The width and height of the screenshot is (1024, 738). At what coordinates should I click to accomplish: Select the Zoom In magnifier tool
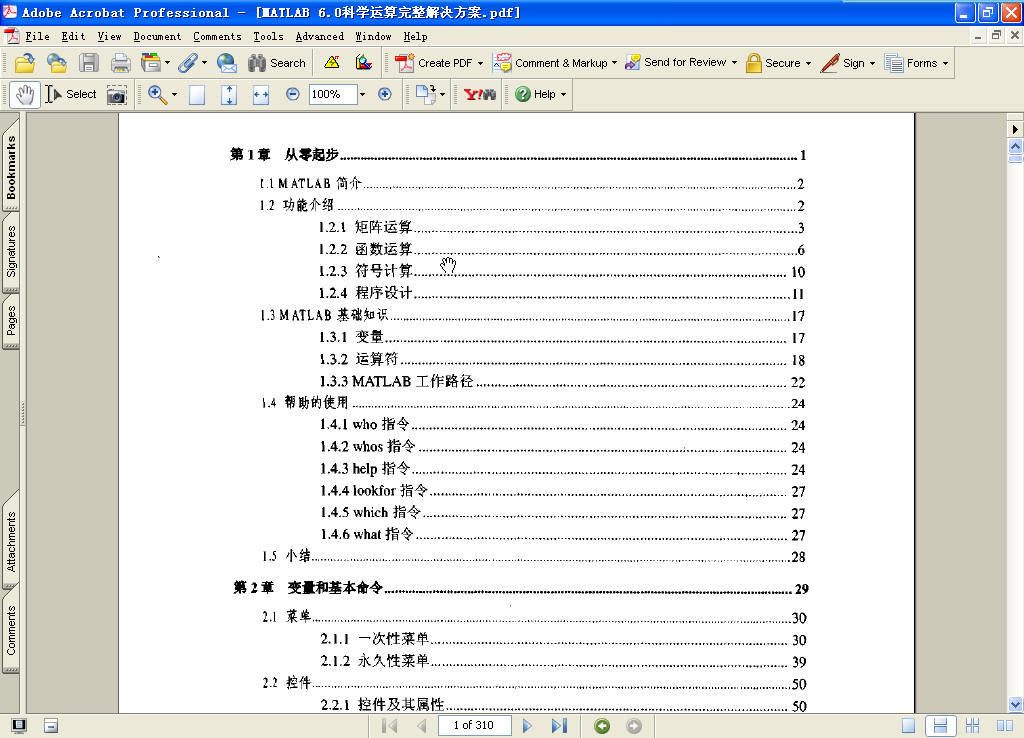coord(157,95)
